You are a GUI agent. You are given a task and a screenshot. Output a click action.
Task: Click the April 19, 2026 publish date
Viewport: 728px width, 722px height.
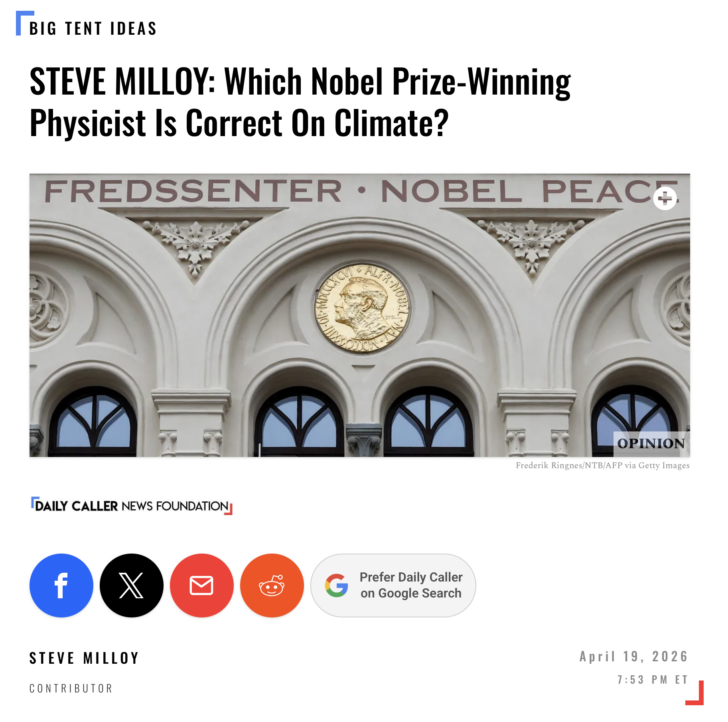[x=634, y=657]
